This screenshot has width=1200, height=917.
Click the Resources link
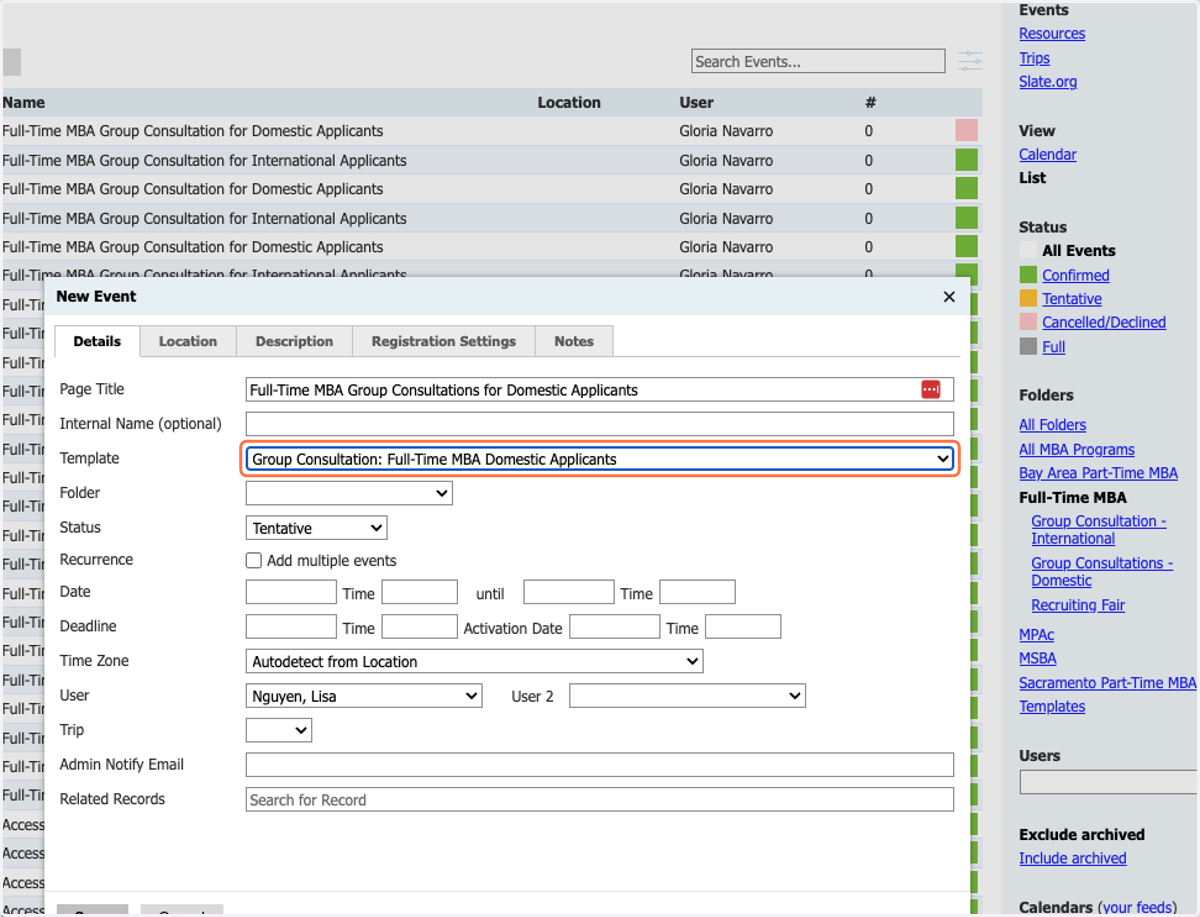click(1052, 34)
